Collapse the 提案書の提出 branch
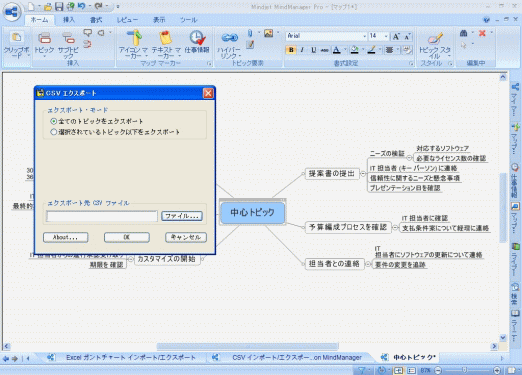The image size is (522, 375). point(363,174)
